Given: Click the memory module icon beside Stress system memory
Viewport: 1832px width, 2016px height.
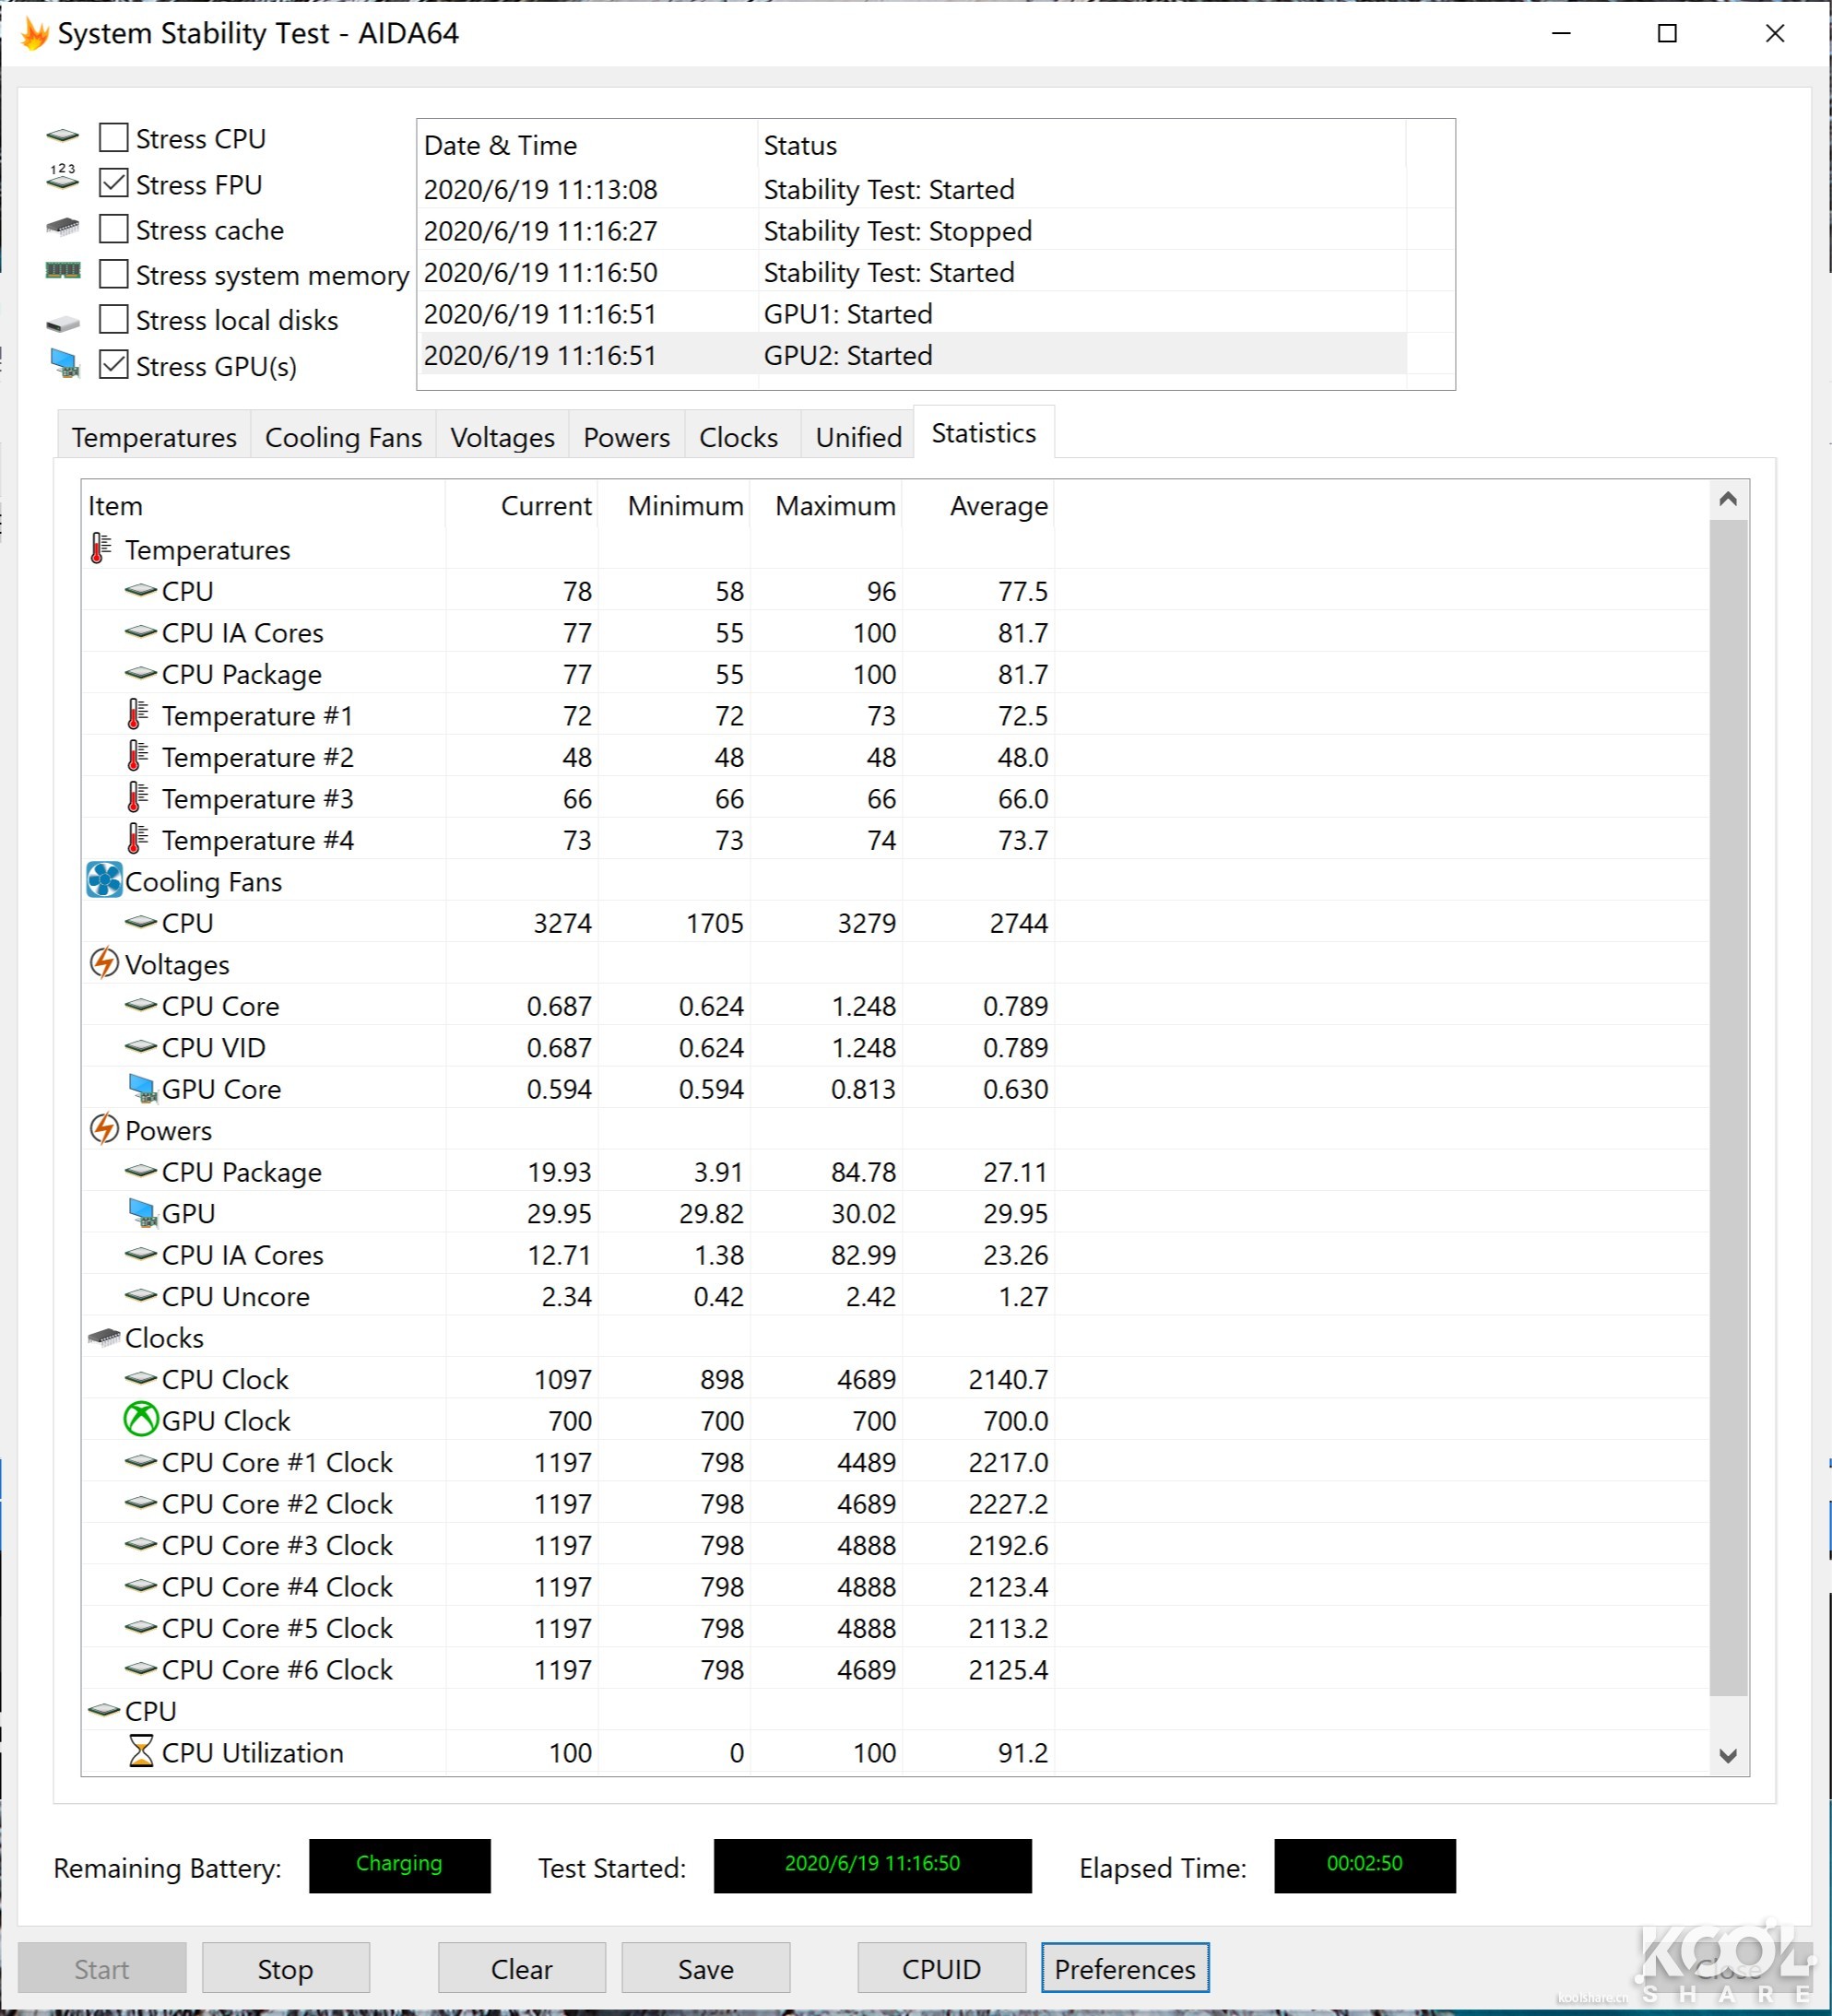Looking at the screenshot, I should pyautogui.click(x=63, y=273).
